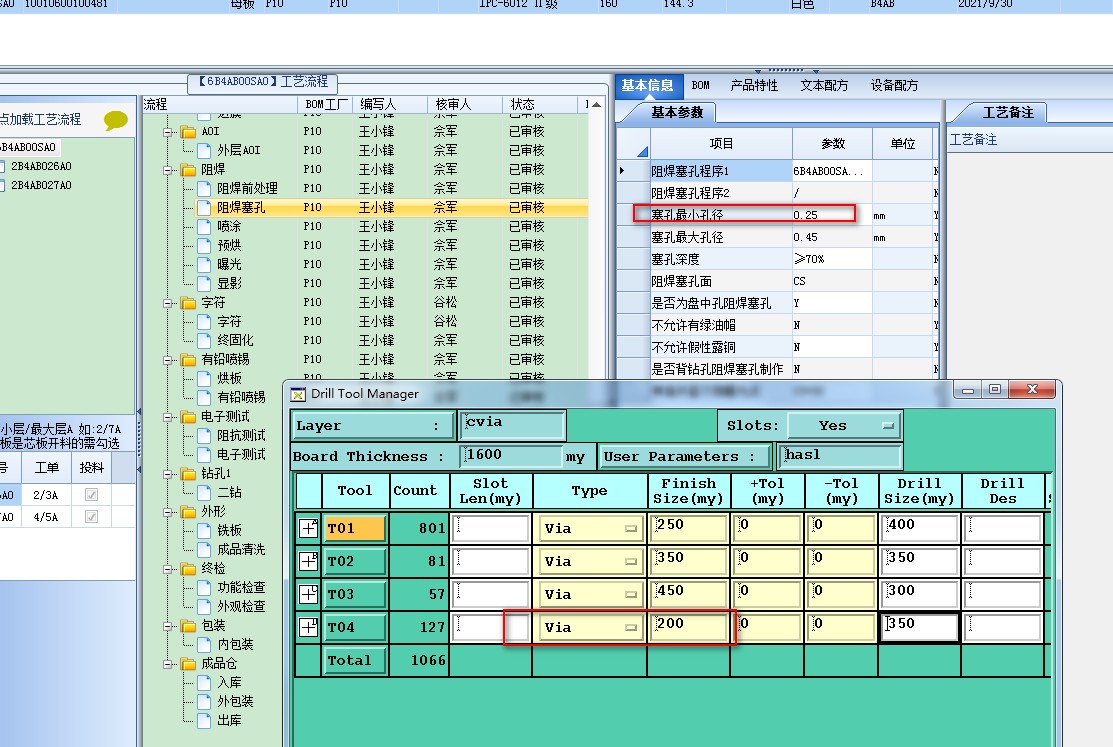Click the T03 tool button
Viewport: 1113px width, 747px height.
click(x=355, y=594)
